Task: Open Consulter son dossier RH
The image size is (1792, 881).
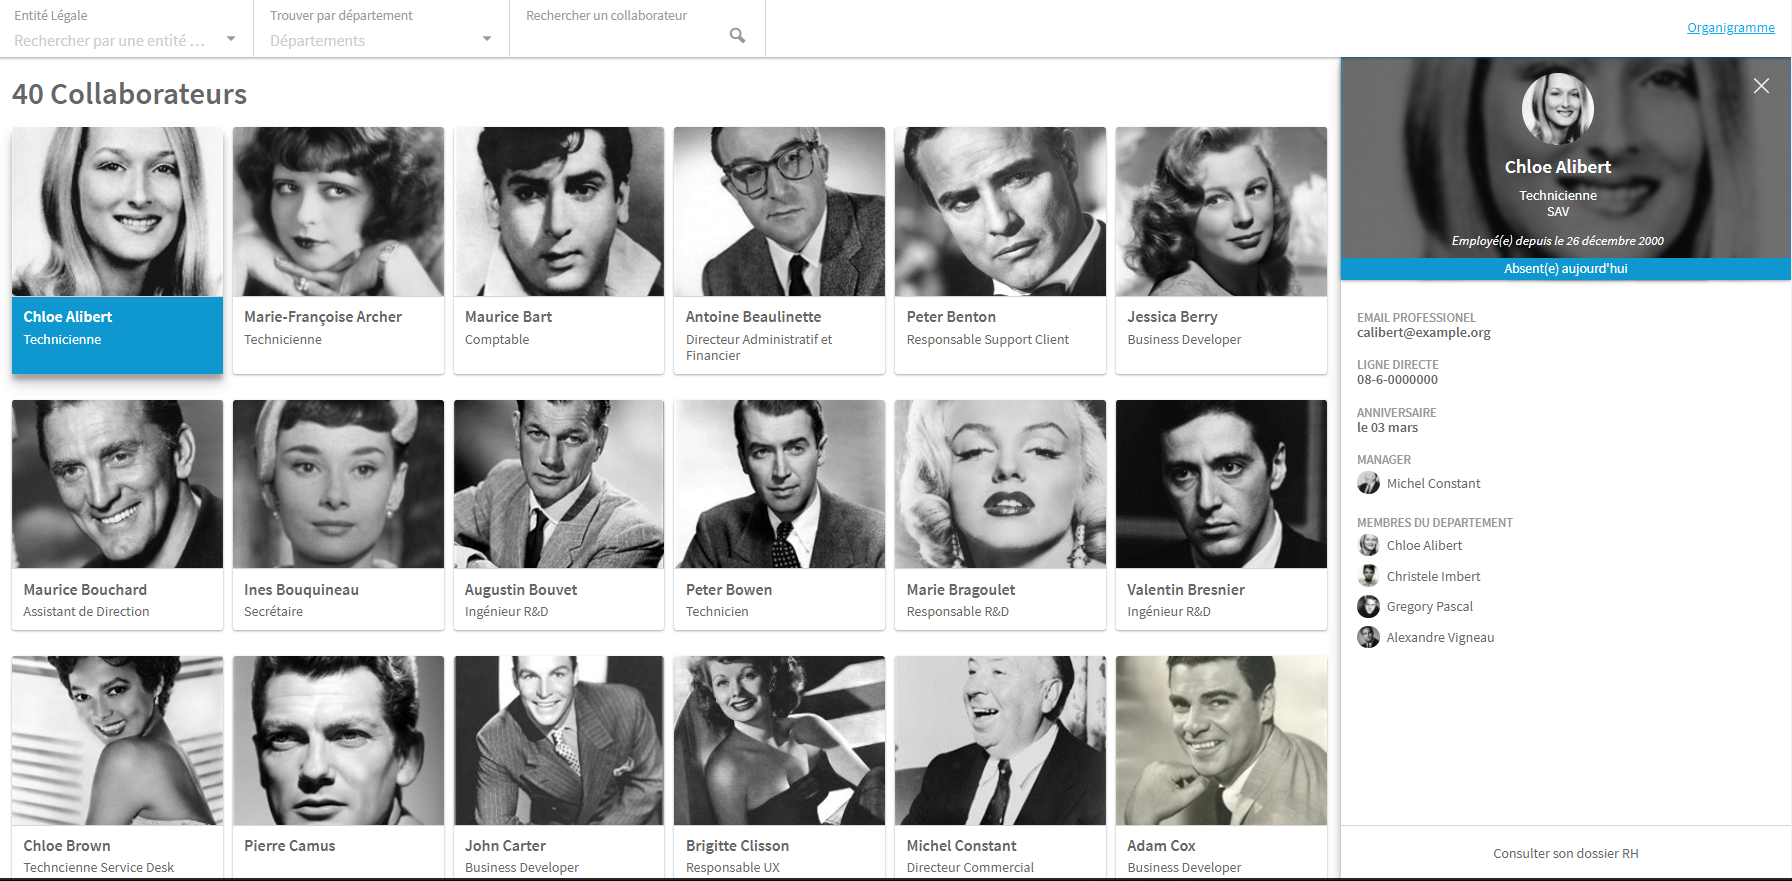Action: (1566, 853)
